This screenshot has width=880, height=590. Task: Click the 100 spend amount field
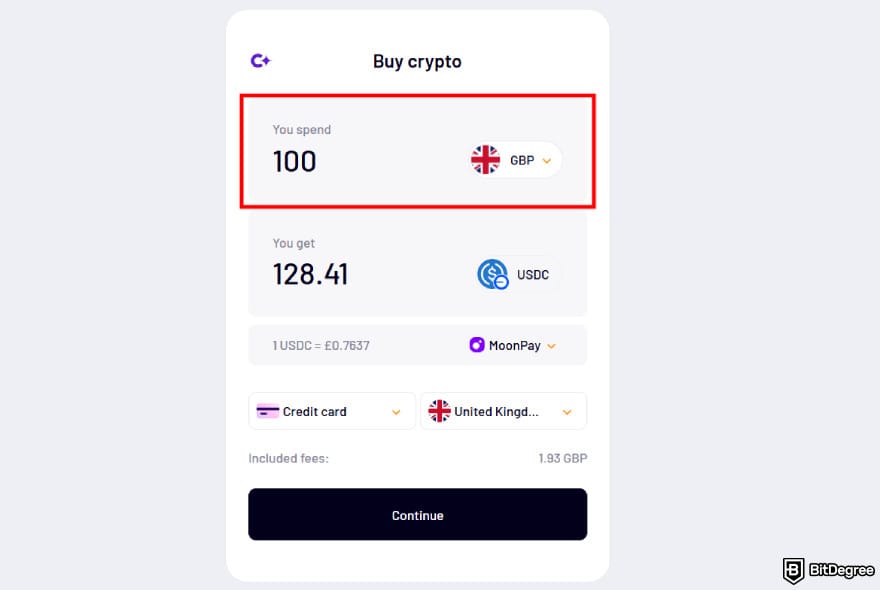click(294, 160)
